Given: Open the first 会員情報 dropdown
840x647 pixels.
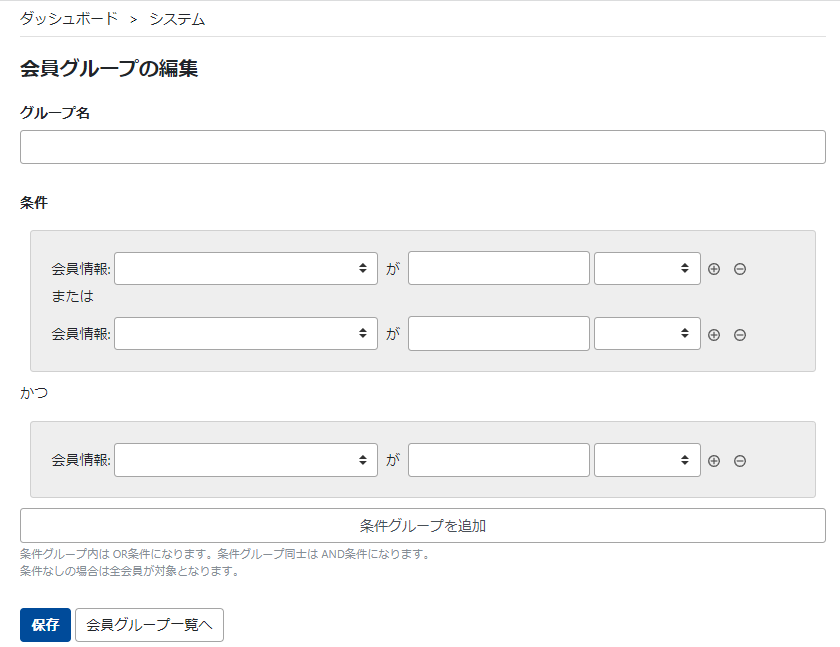Looking at the screenshot, I should click(245, 268).
